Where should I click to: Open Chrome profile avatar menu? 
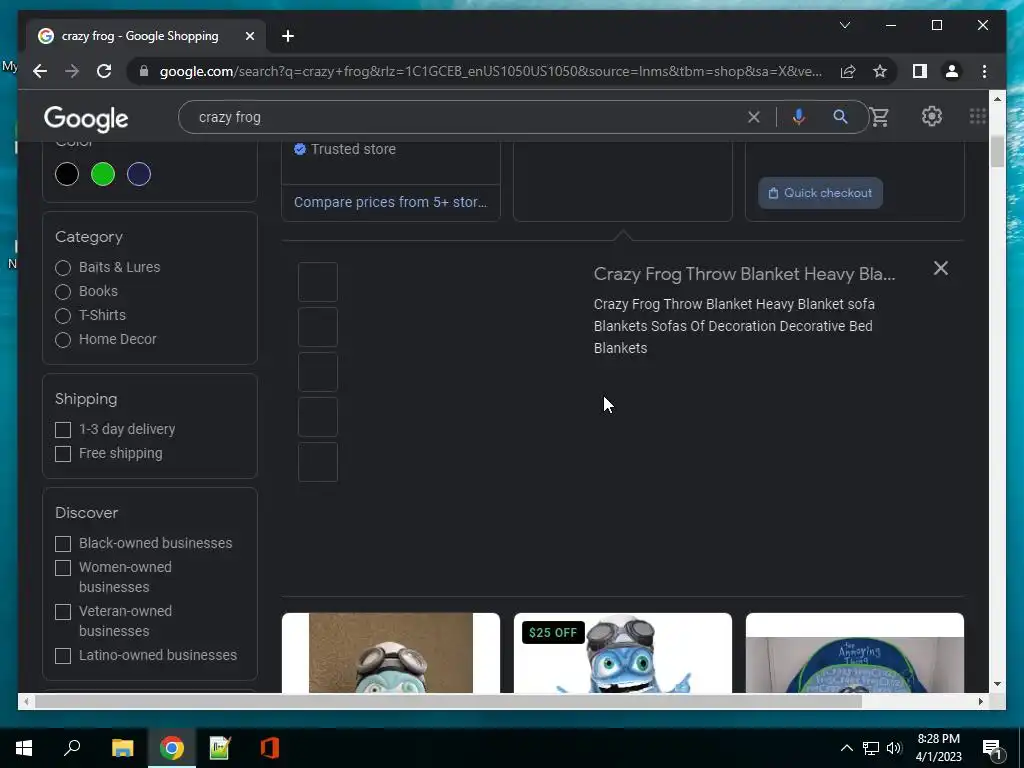coord(952,71)
